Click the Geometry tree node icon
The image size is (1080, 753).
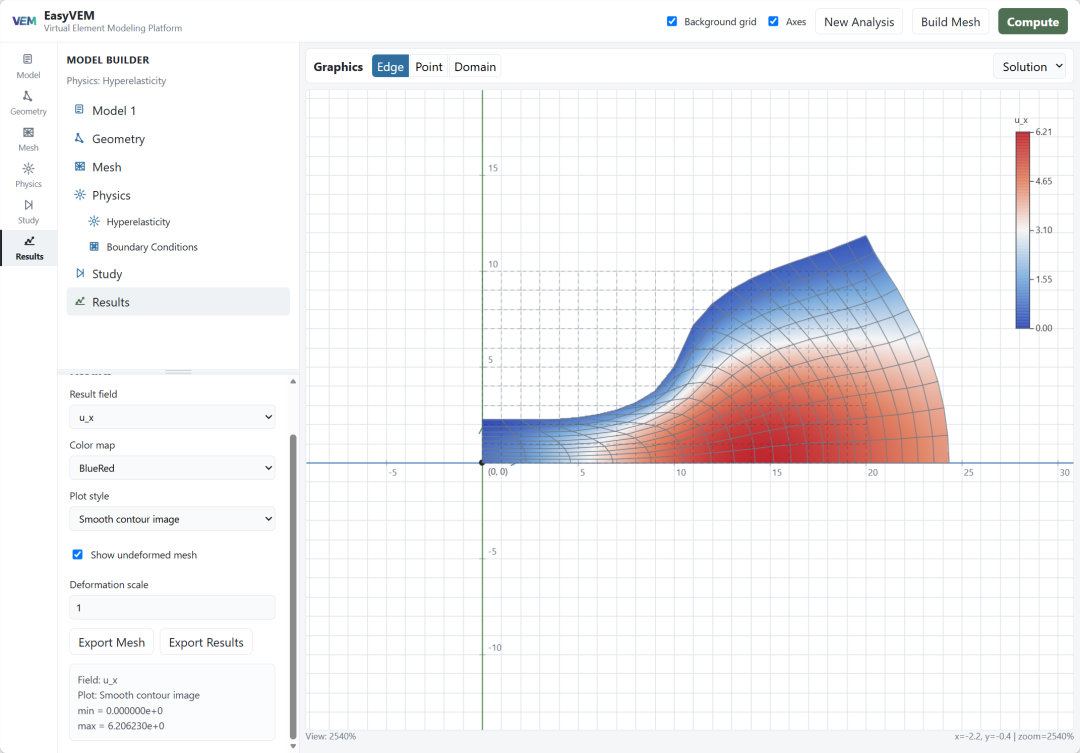pyautogui.click(x=79, y=138)
